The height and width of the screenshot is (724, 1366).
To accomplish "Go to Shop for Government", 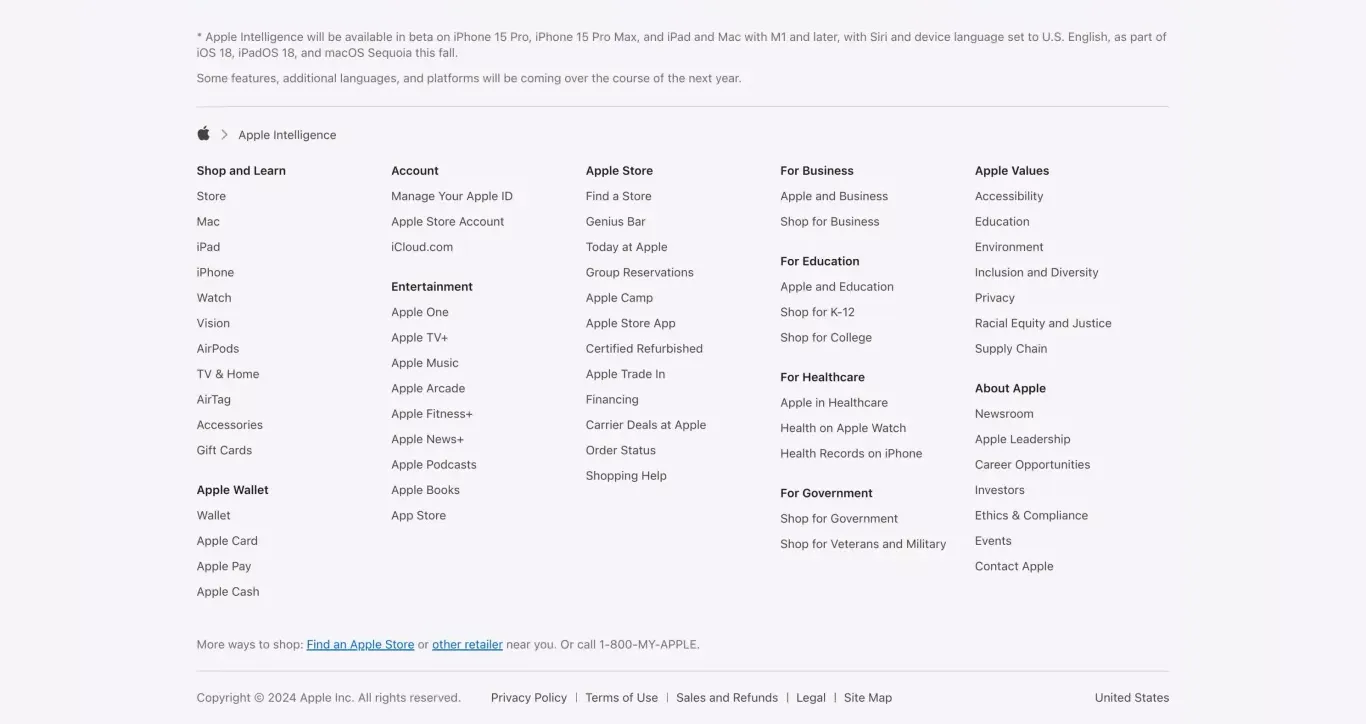I will point(839,519).
